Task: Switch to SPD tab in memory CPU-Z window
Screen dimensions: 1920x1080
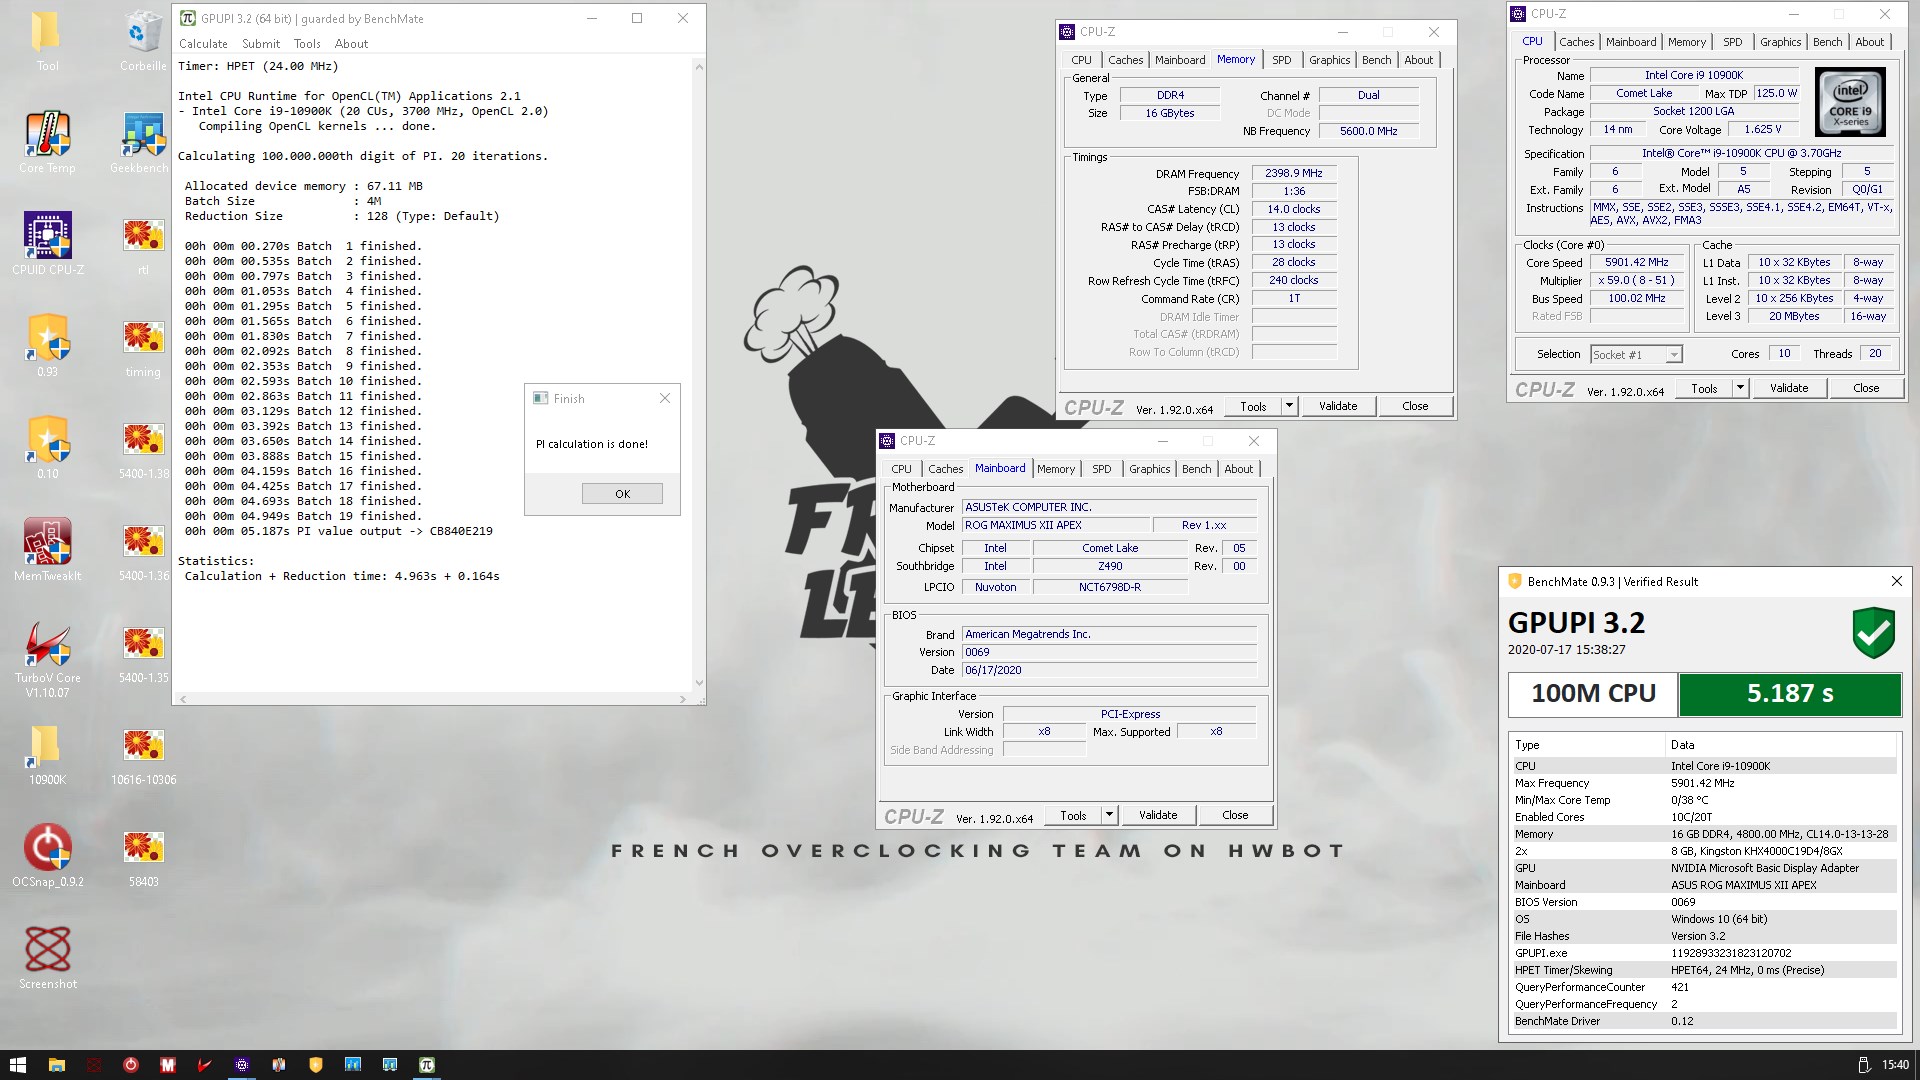Action: pos(1281,60)
